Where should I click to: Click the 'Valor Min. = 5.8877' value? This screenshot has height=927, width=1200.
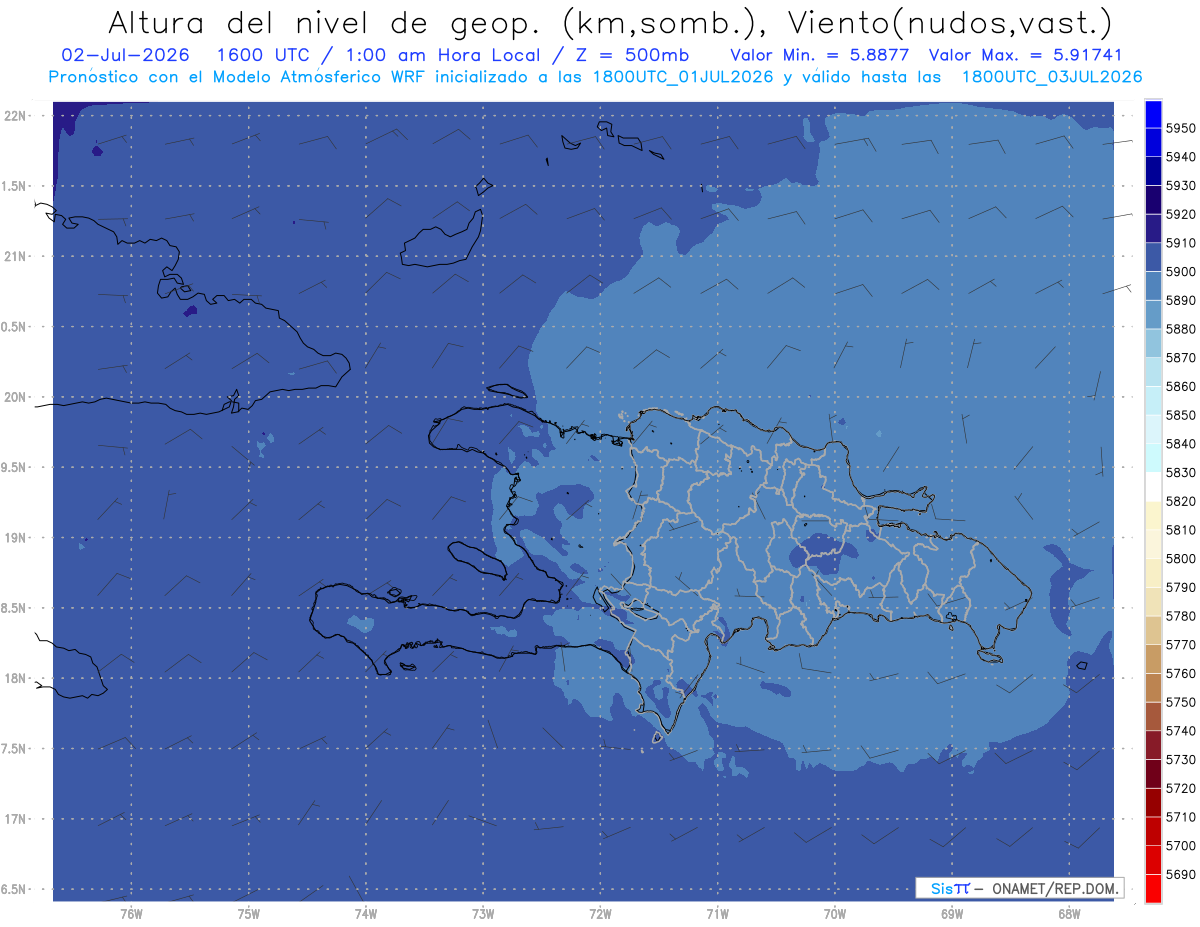coord(819,55)
